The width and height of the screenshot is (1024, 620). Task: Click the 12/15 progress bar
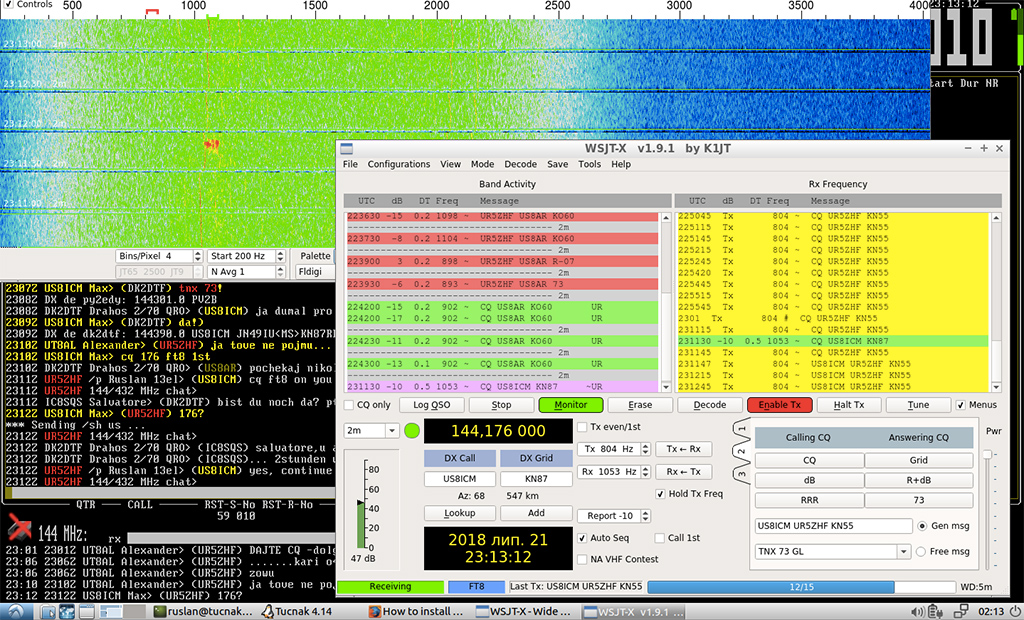801,587
